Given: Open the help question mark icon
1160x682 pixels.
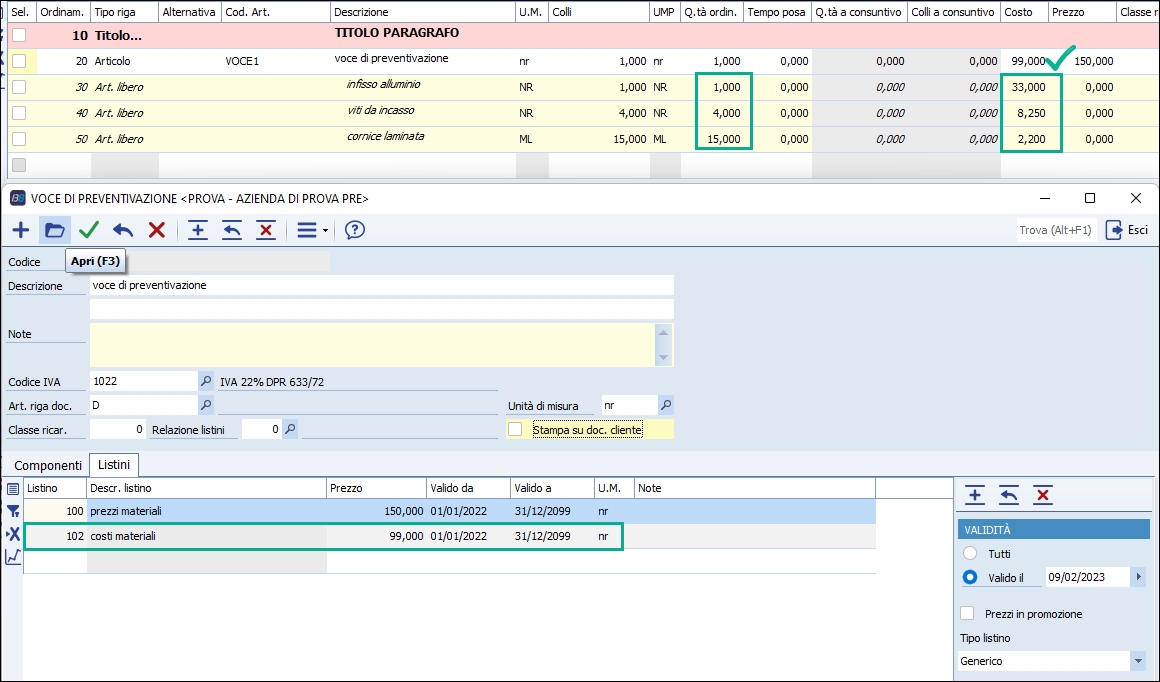Looking at the screenshot, I should [354, 231].
